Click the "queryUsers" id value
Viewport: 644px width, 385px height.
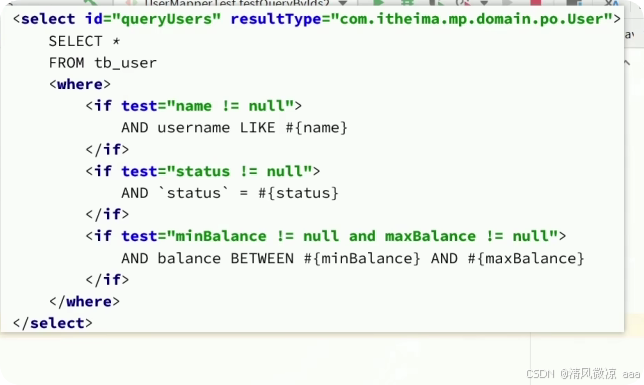click(166, 19)
